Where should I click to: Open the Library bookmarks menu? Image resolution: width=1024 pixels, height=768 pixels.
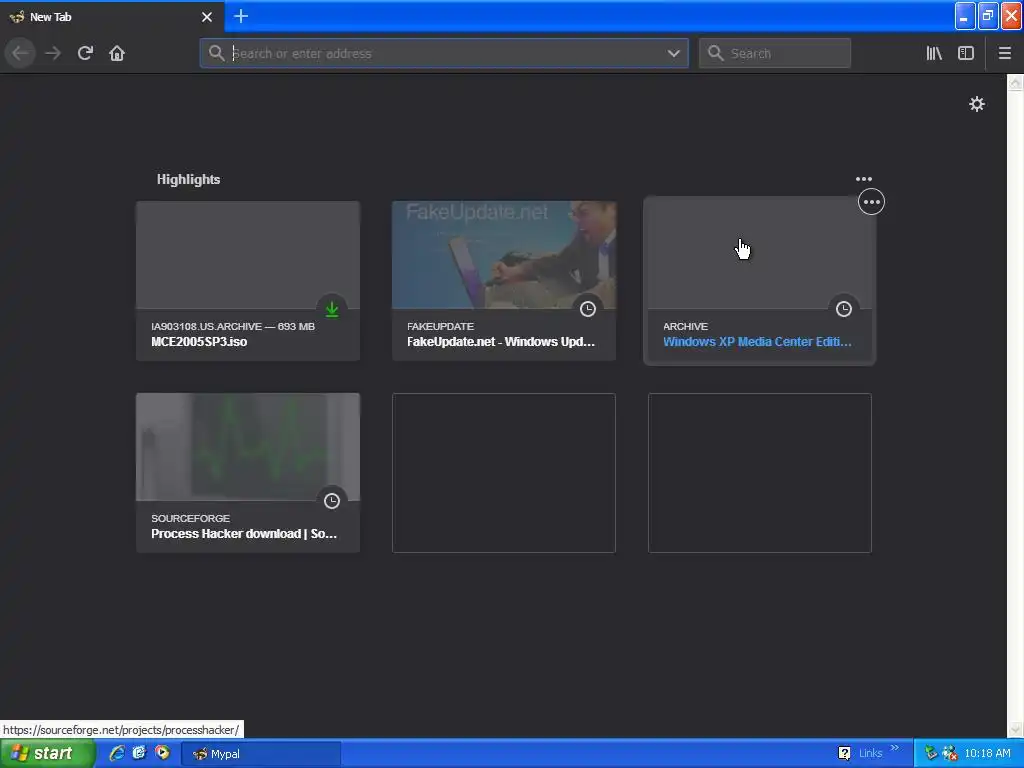[x=934, y=54]
